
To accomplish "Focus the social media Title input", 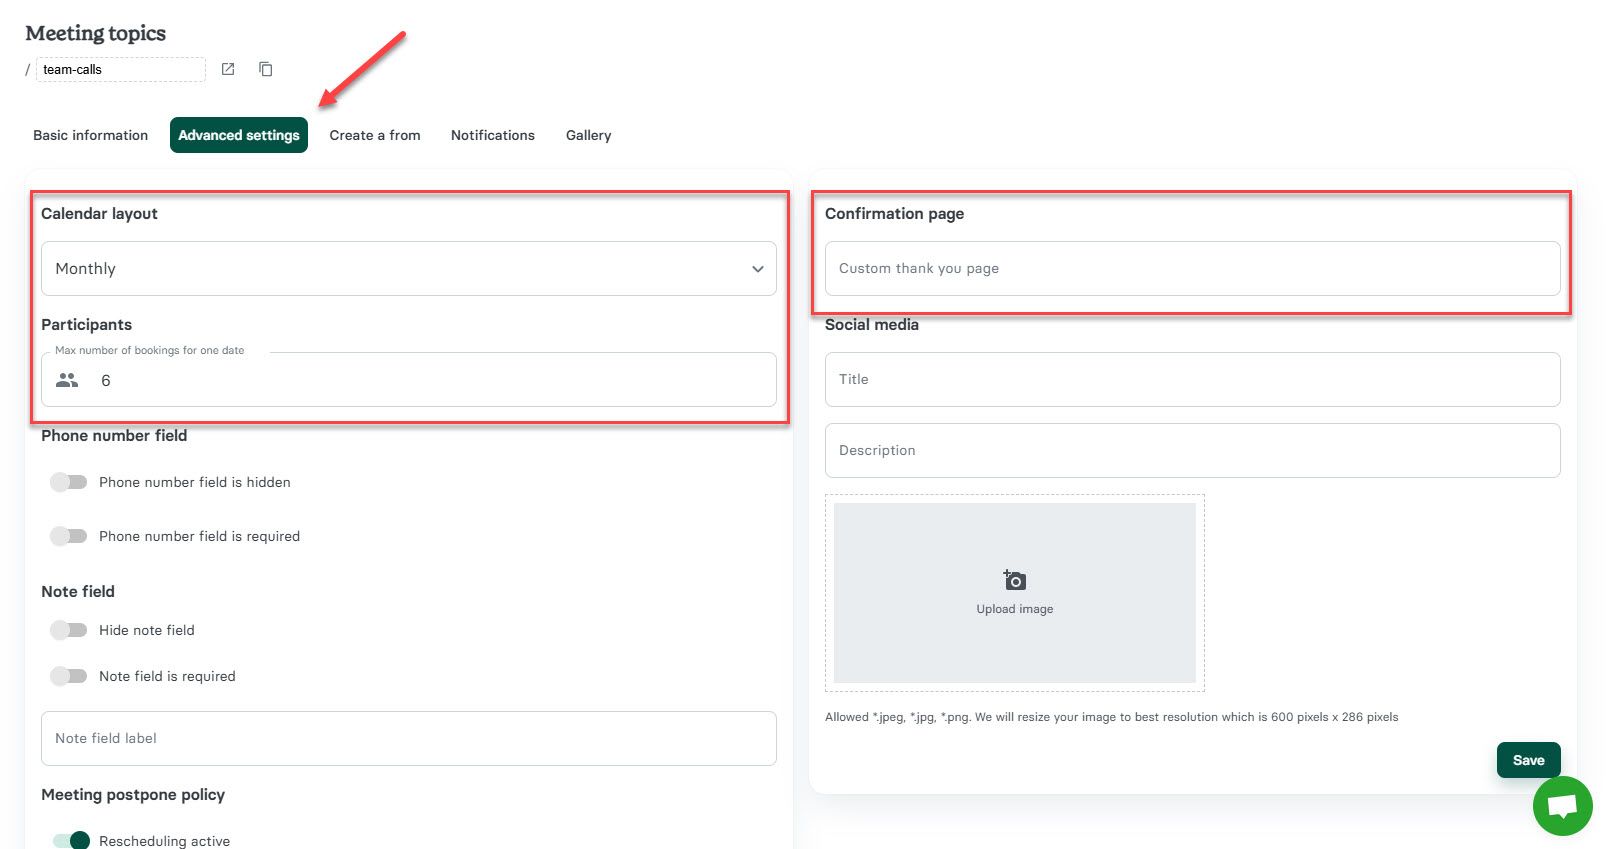I will coord(1192,379).
